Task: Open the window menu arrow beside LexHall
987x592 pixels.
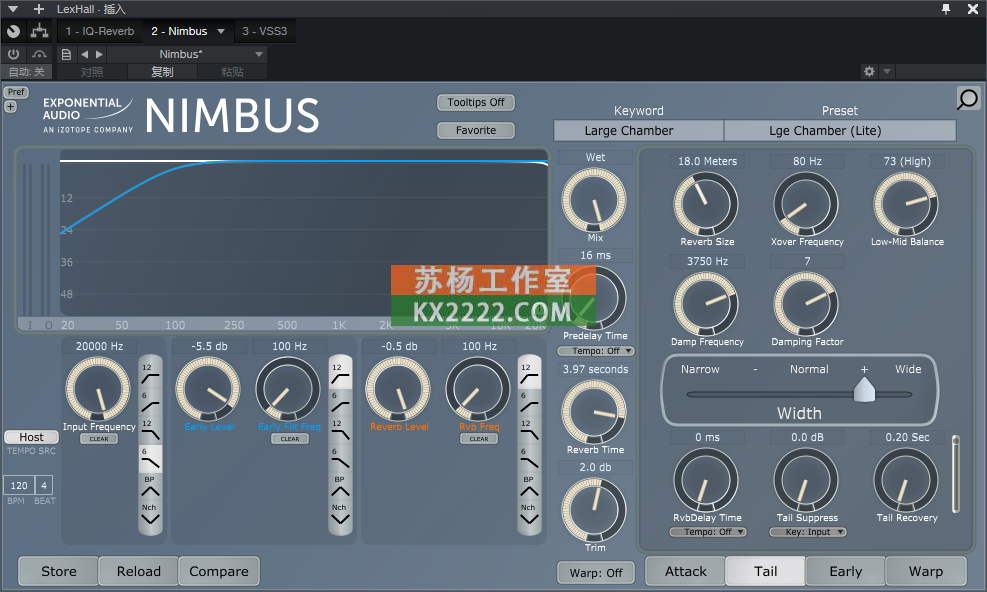Action: (13, 9)
